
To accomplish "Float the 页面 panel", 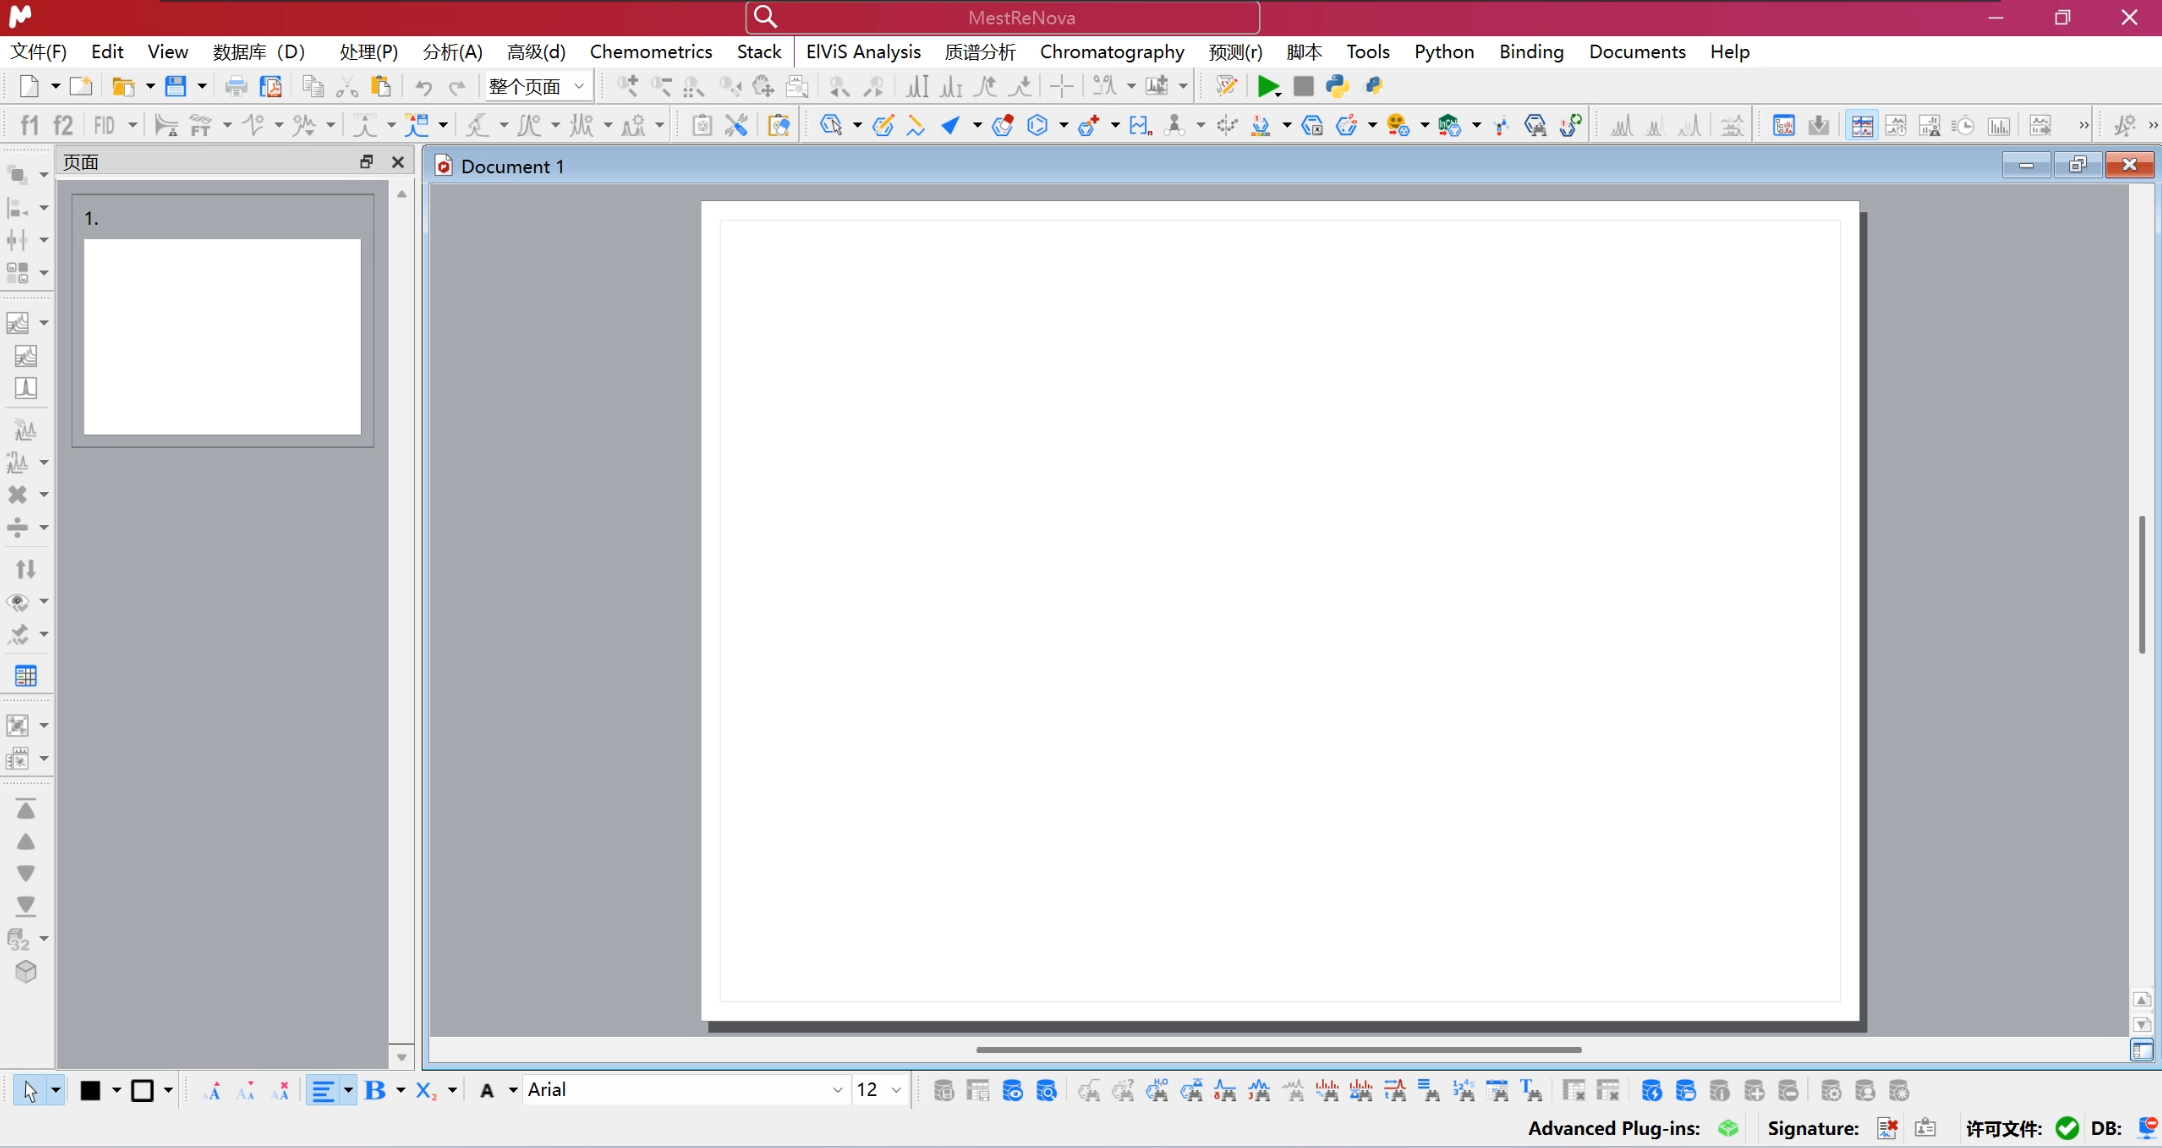I will [x=366, y=162].
